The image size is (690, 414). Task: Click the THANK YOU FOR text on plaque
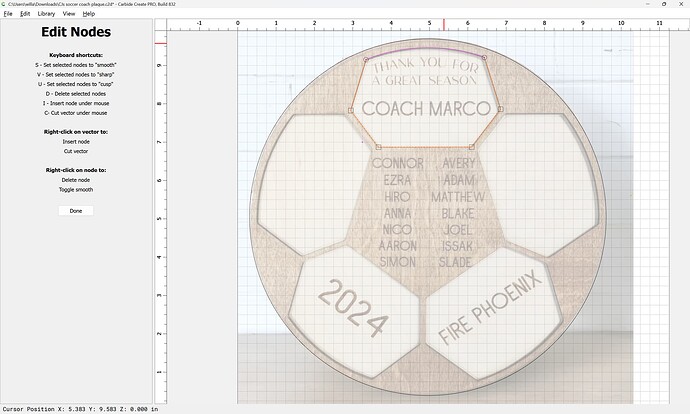[x=426, y=65]
